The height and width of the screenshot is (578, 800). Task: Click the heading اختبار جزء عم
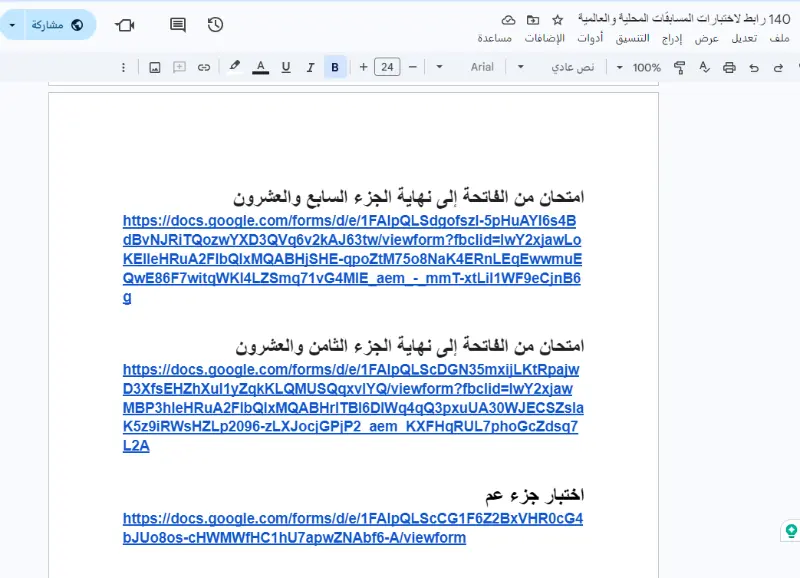pyautogui.click(x=534, y=495)
